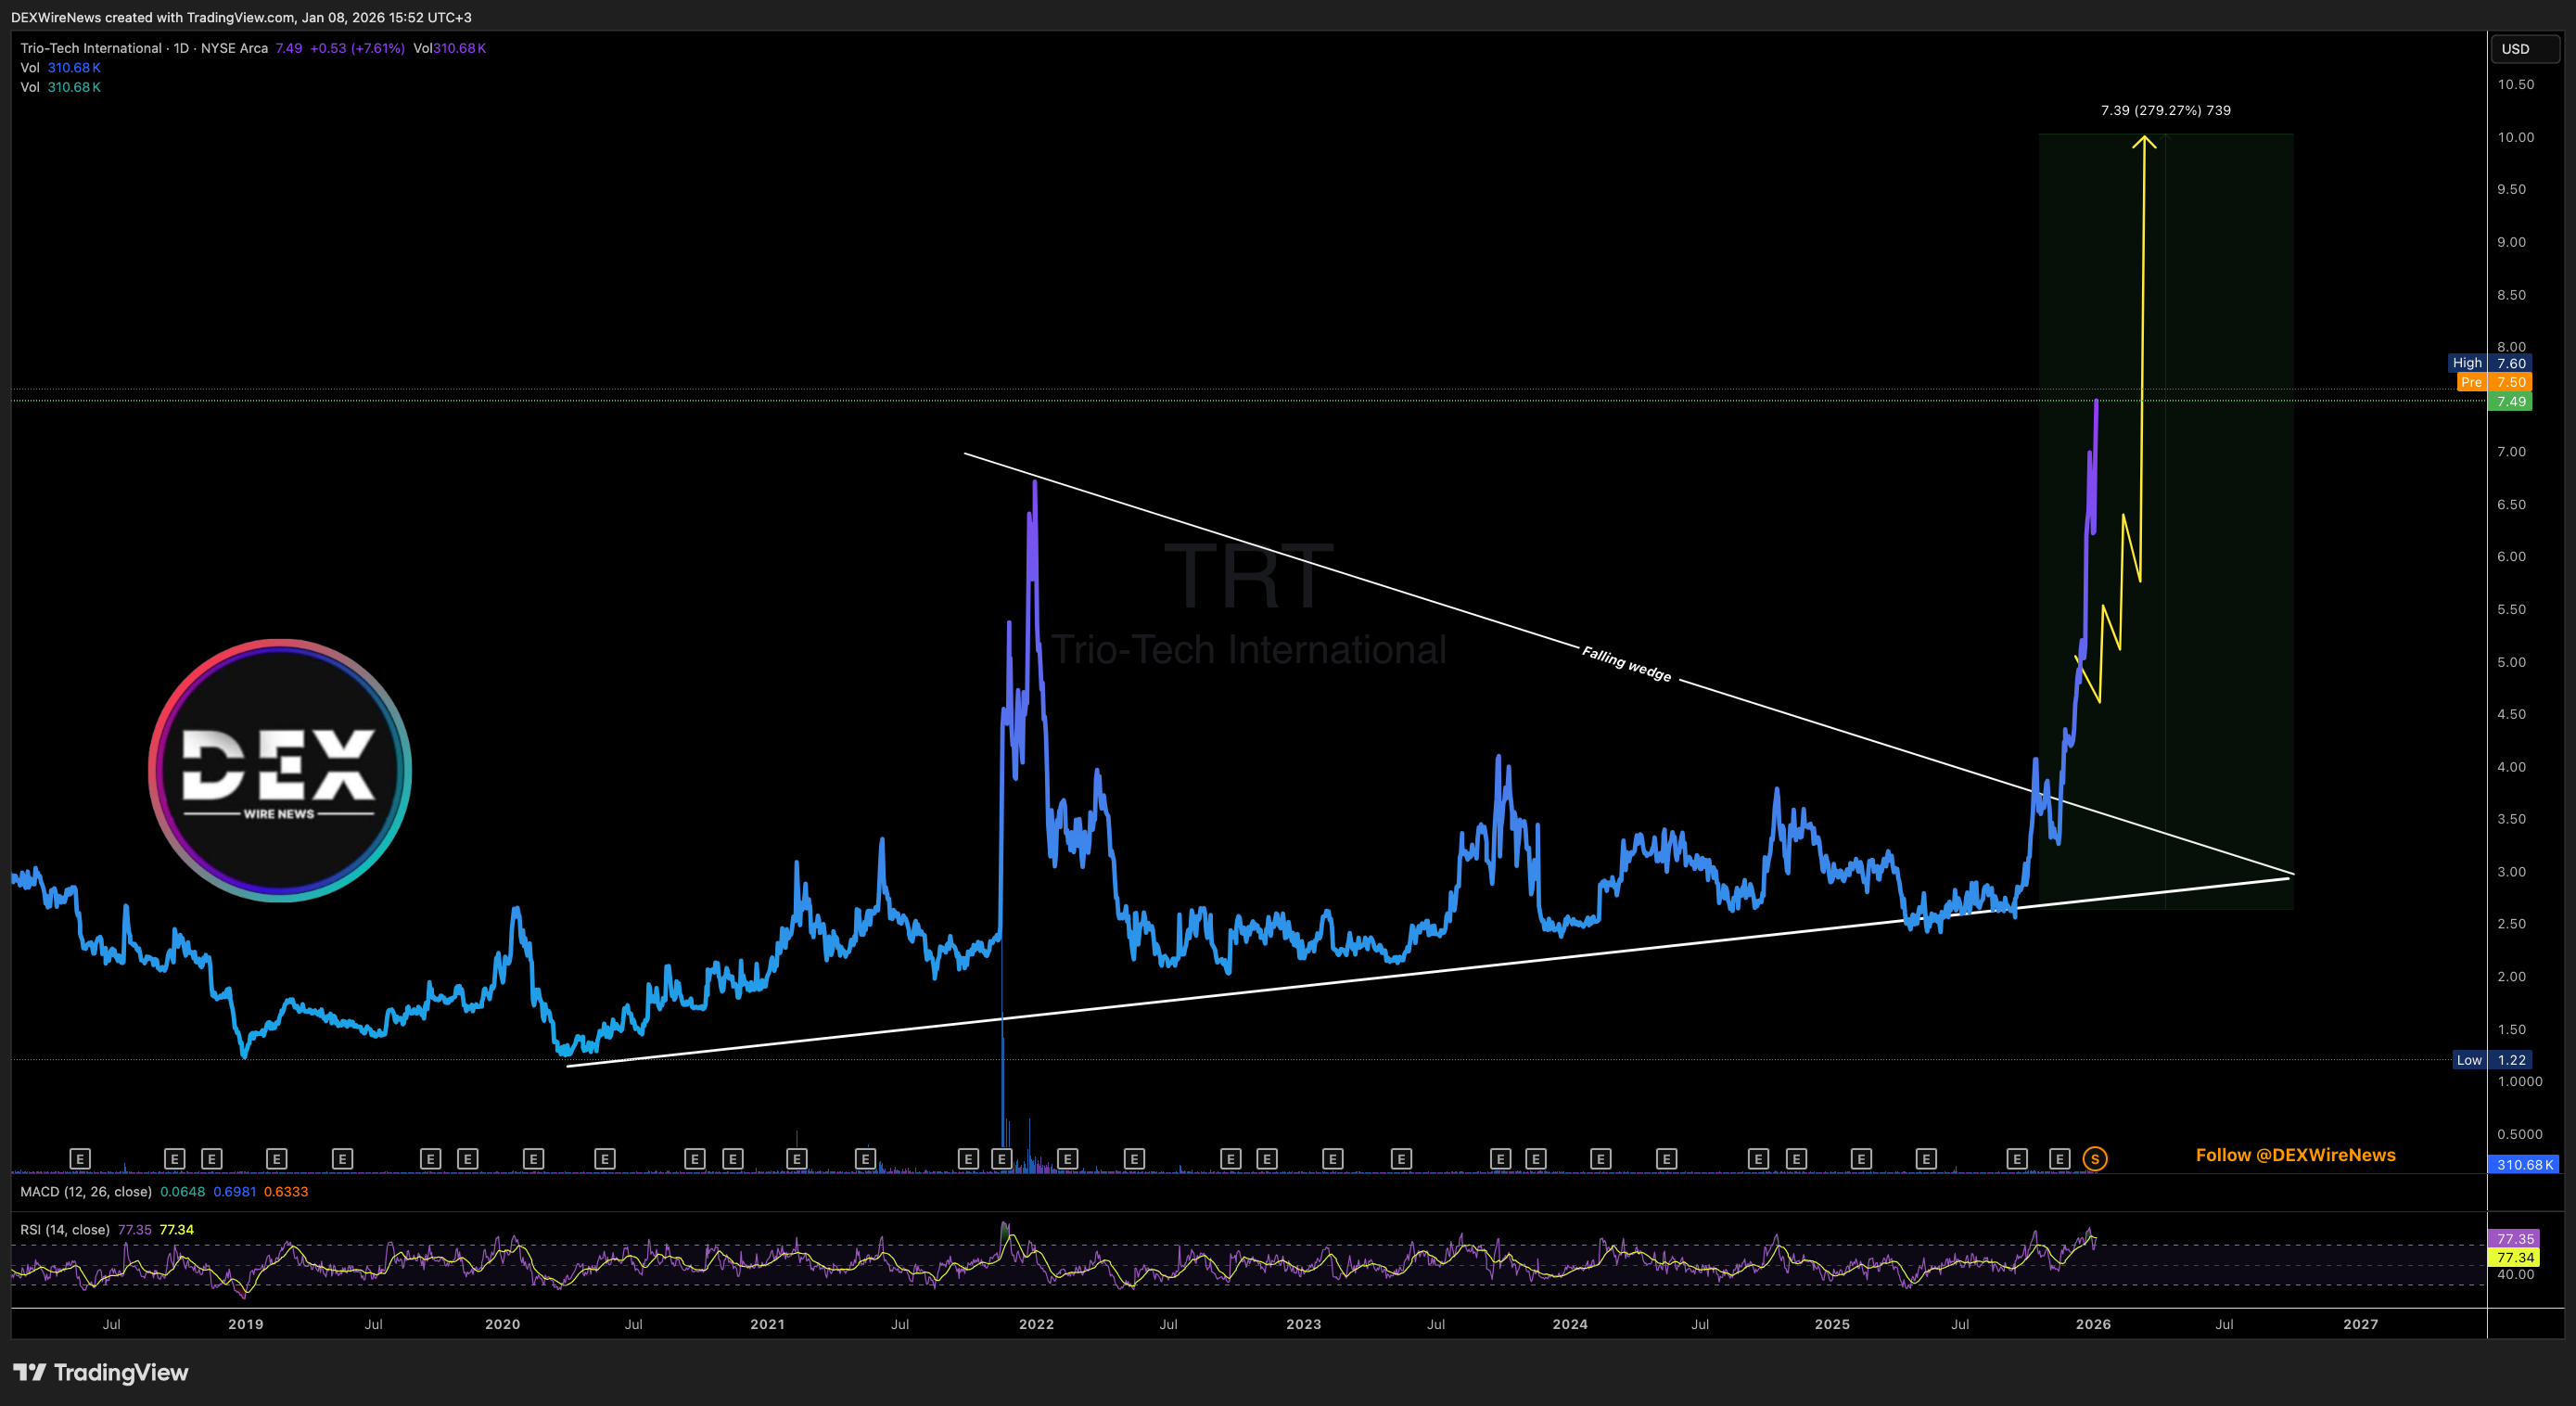Open the USD currency selector
Image resolution: width=2576 pixels, height=1406 pixels.
[x=2525, y=49]
